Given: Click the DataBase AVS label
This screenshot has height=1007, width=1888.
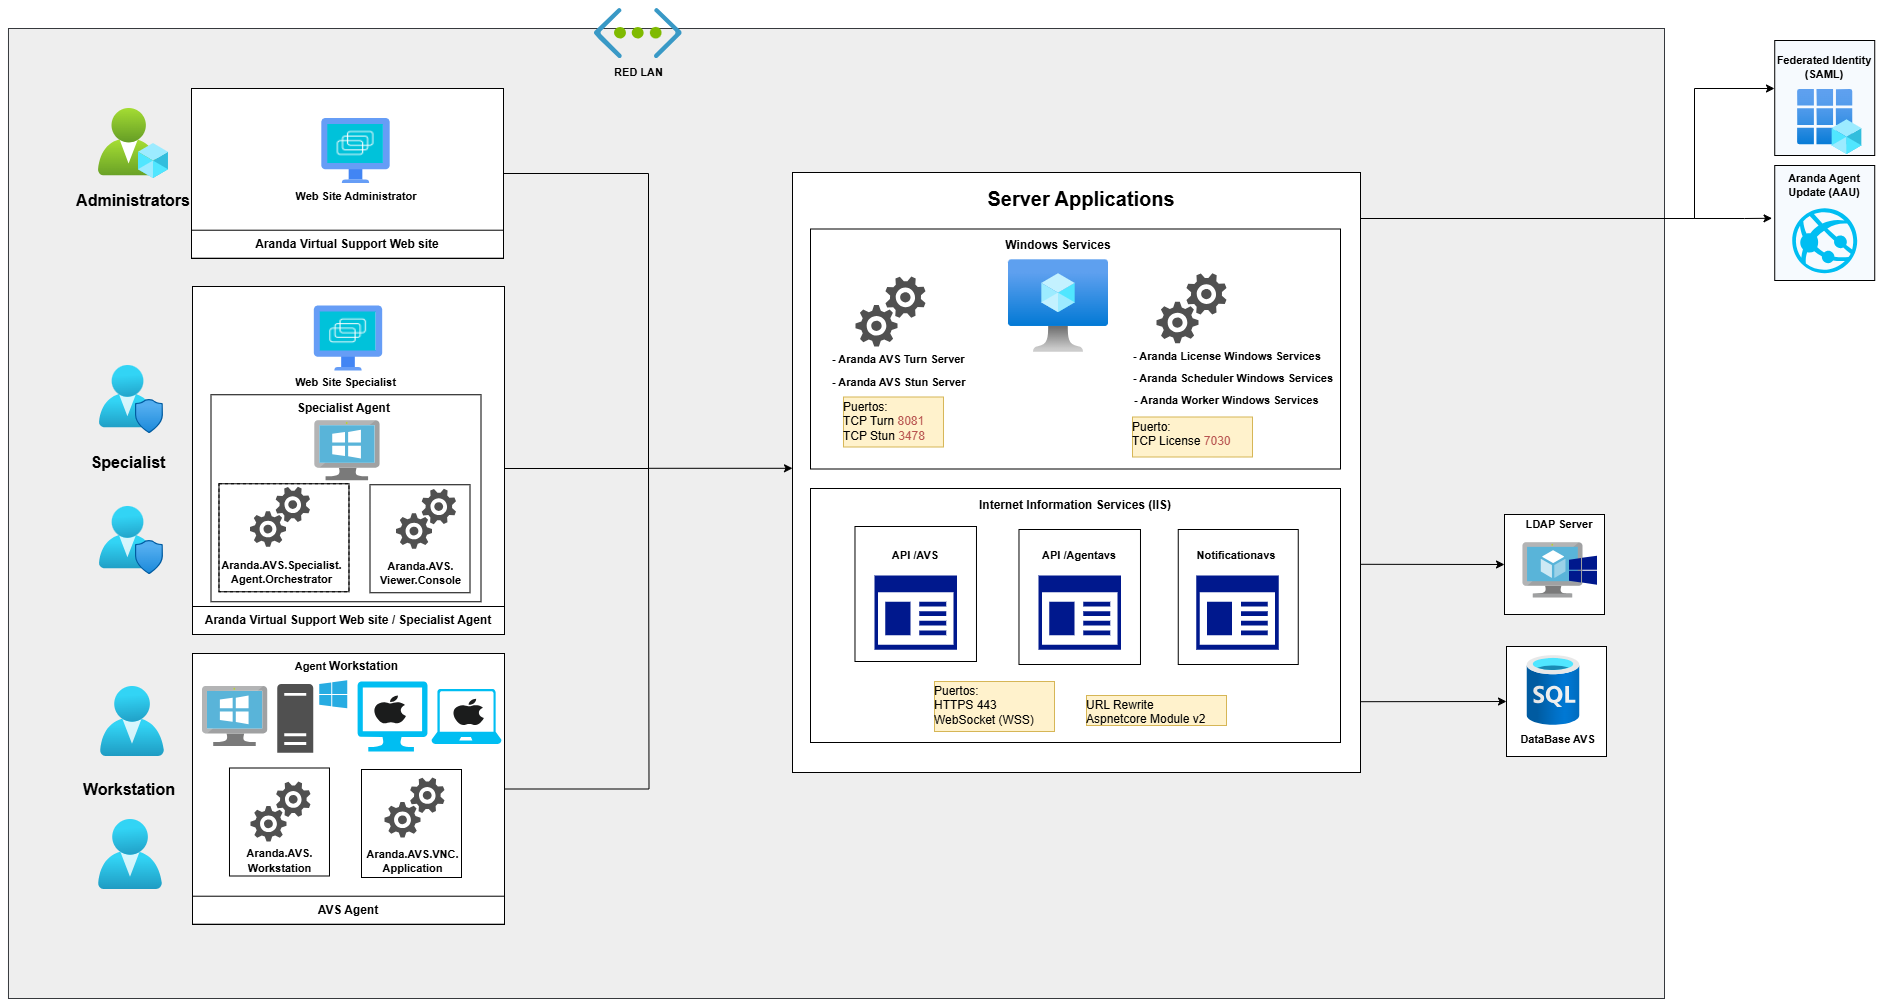Looking at the screenshot, I should click(x=1557, y=740).
